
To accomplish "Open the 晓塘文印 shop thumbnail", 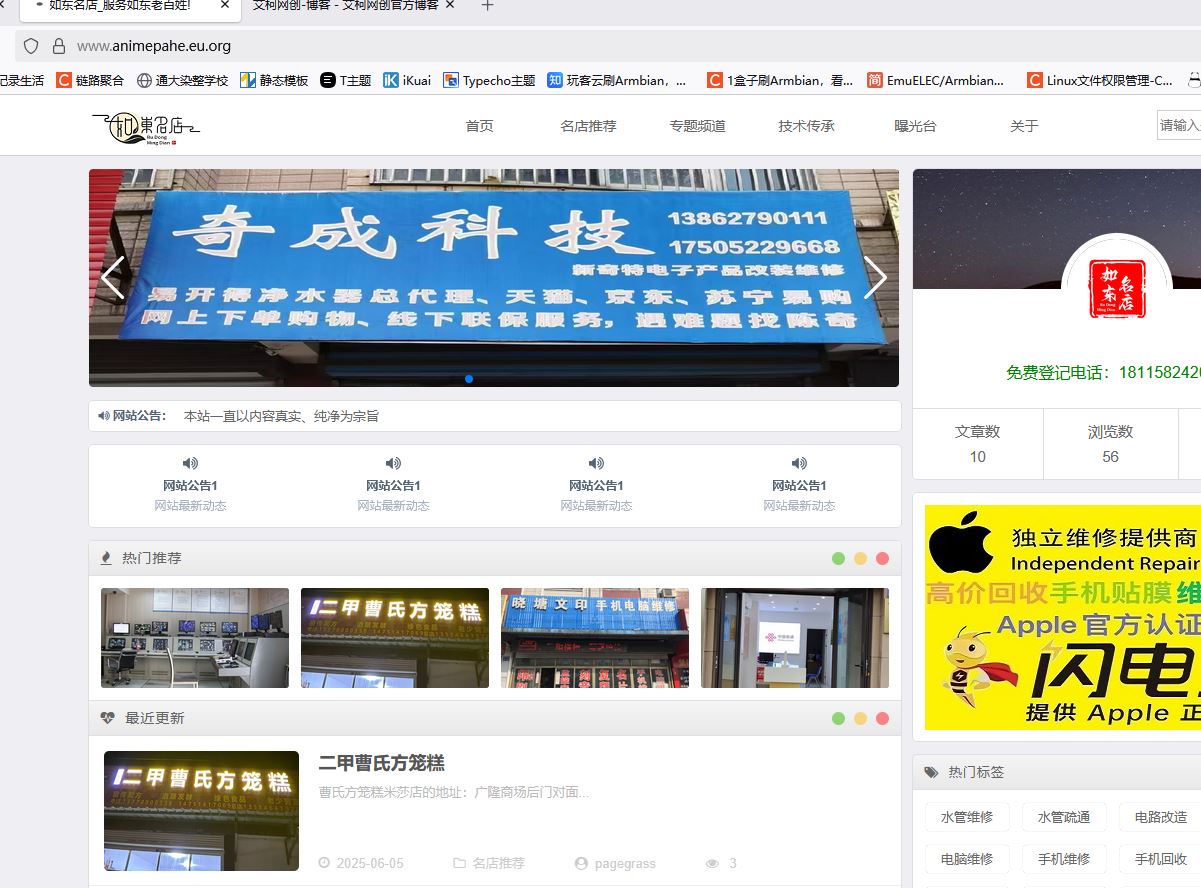I will (595, 638).
